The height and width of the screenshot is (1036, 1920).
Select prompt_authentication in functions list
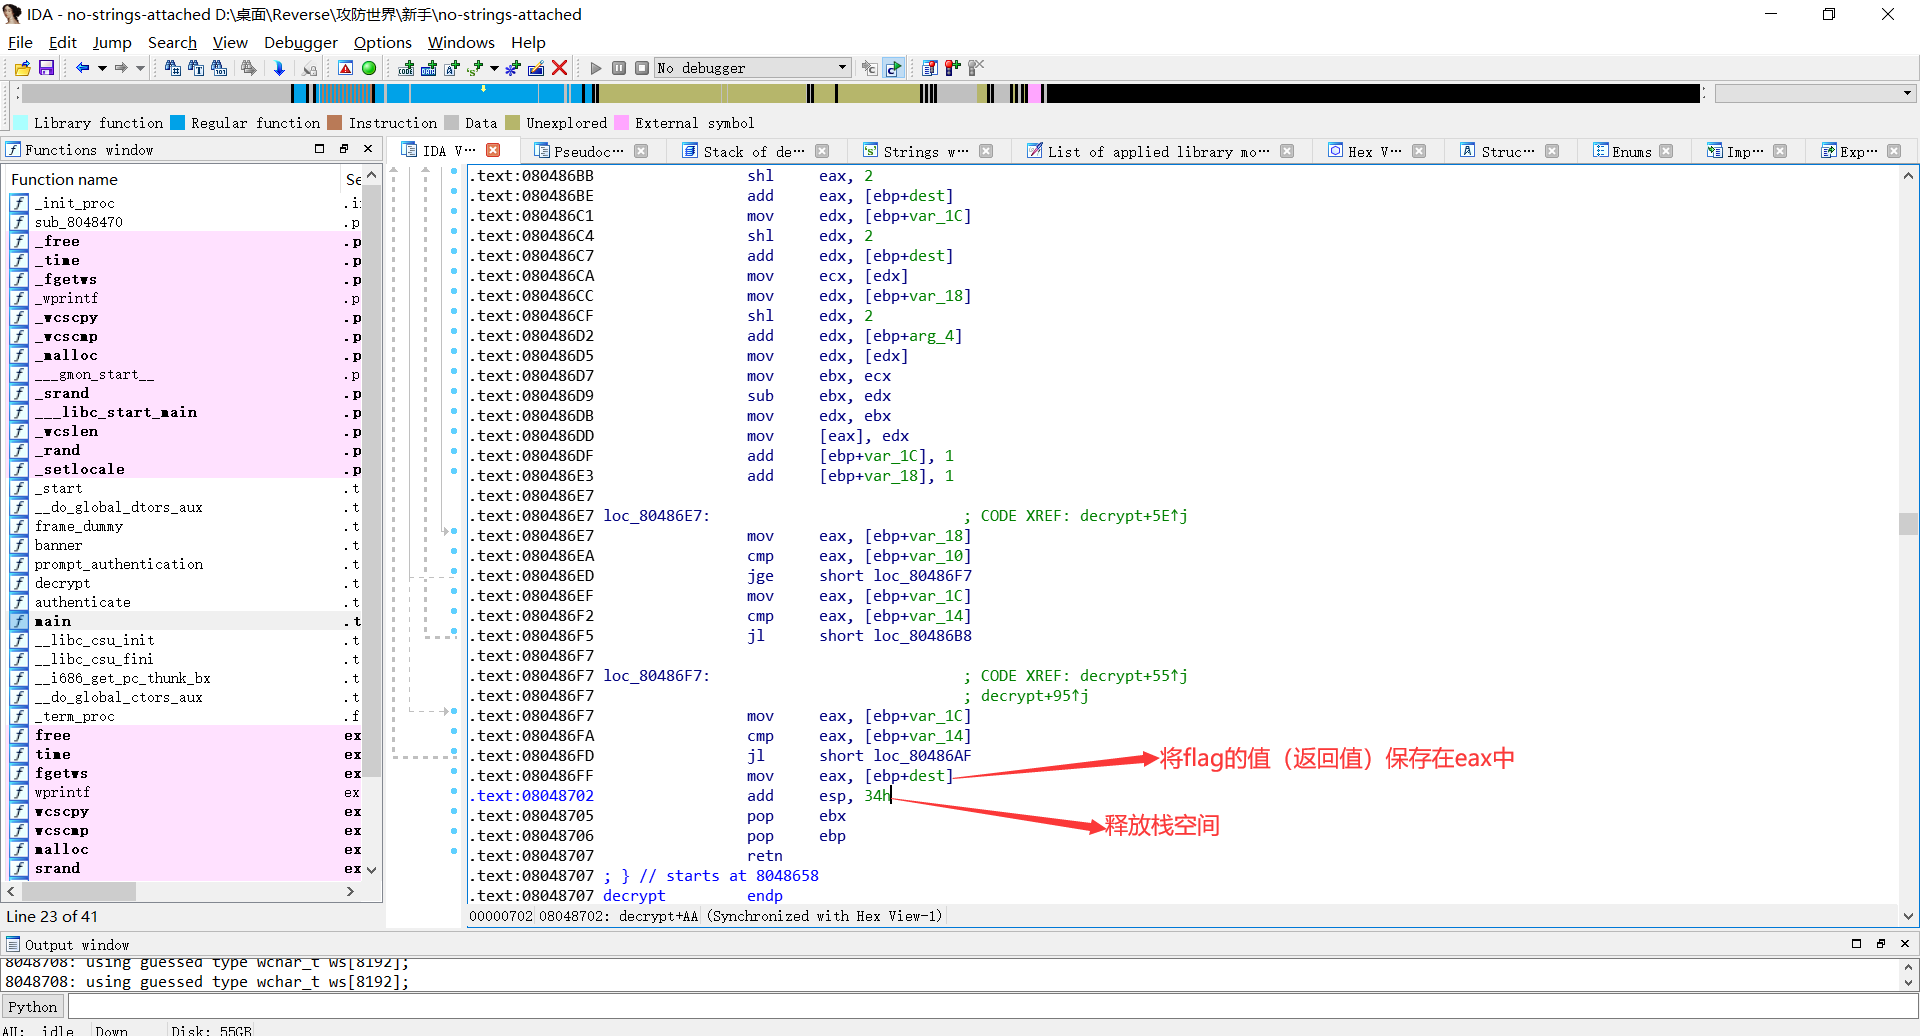point(118,564)
